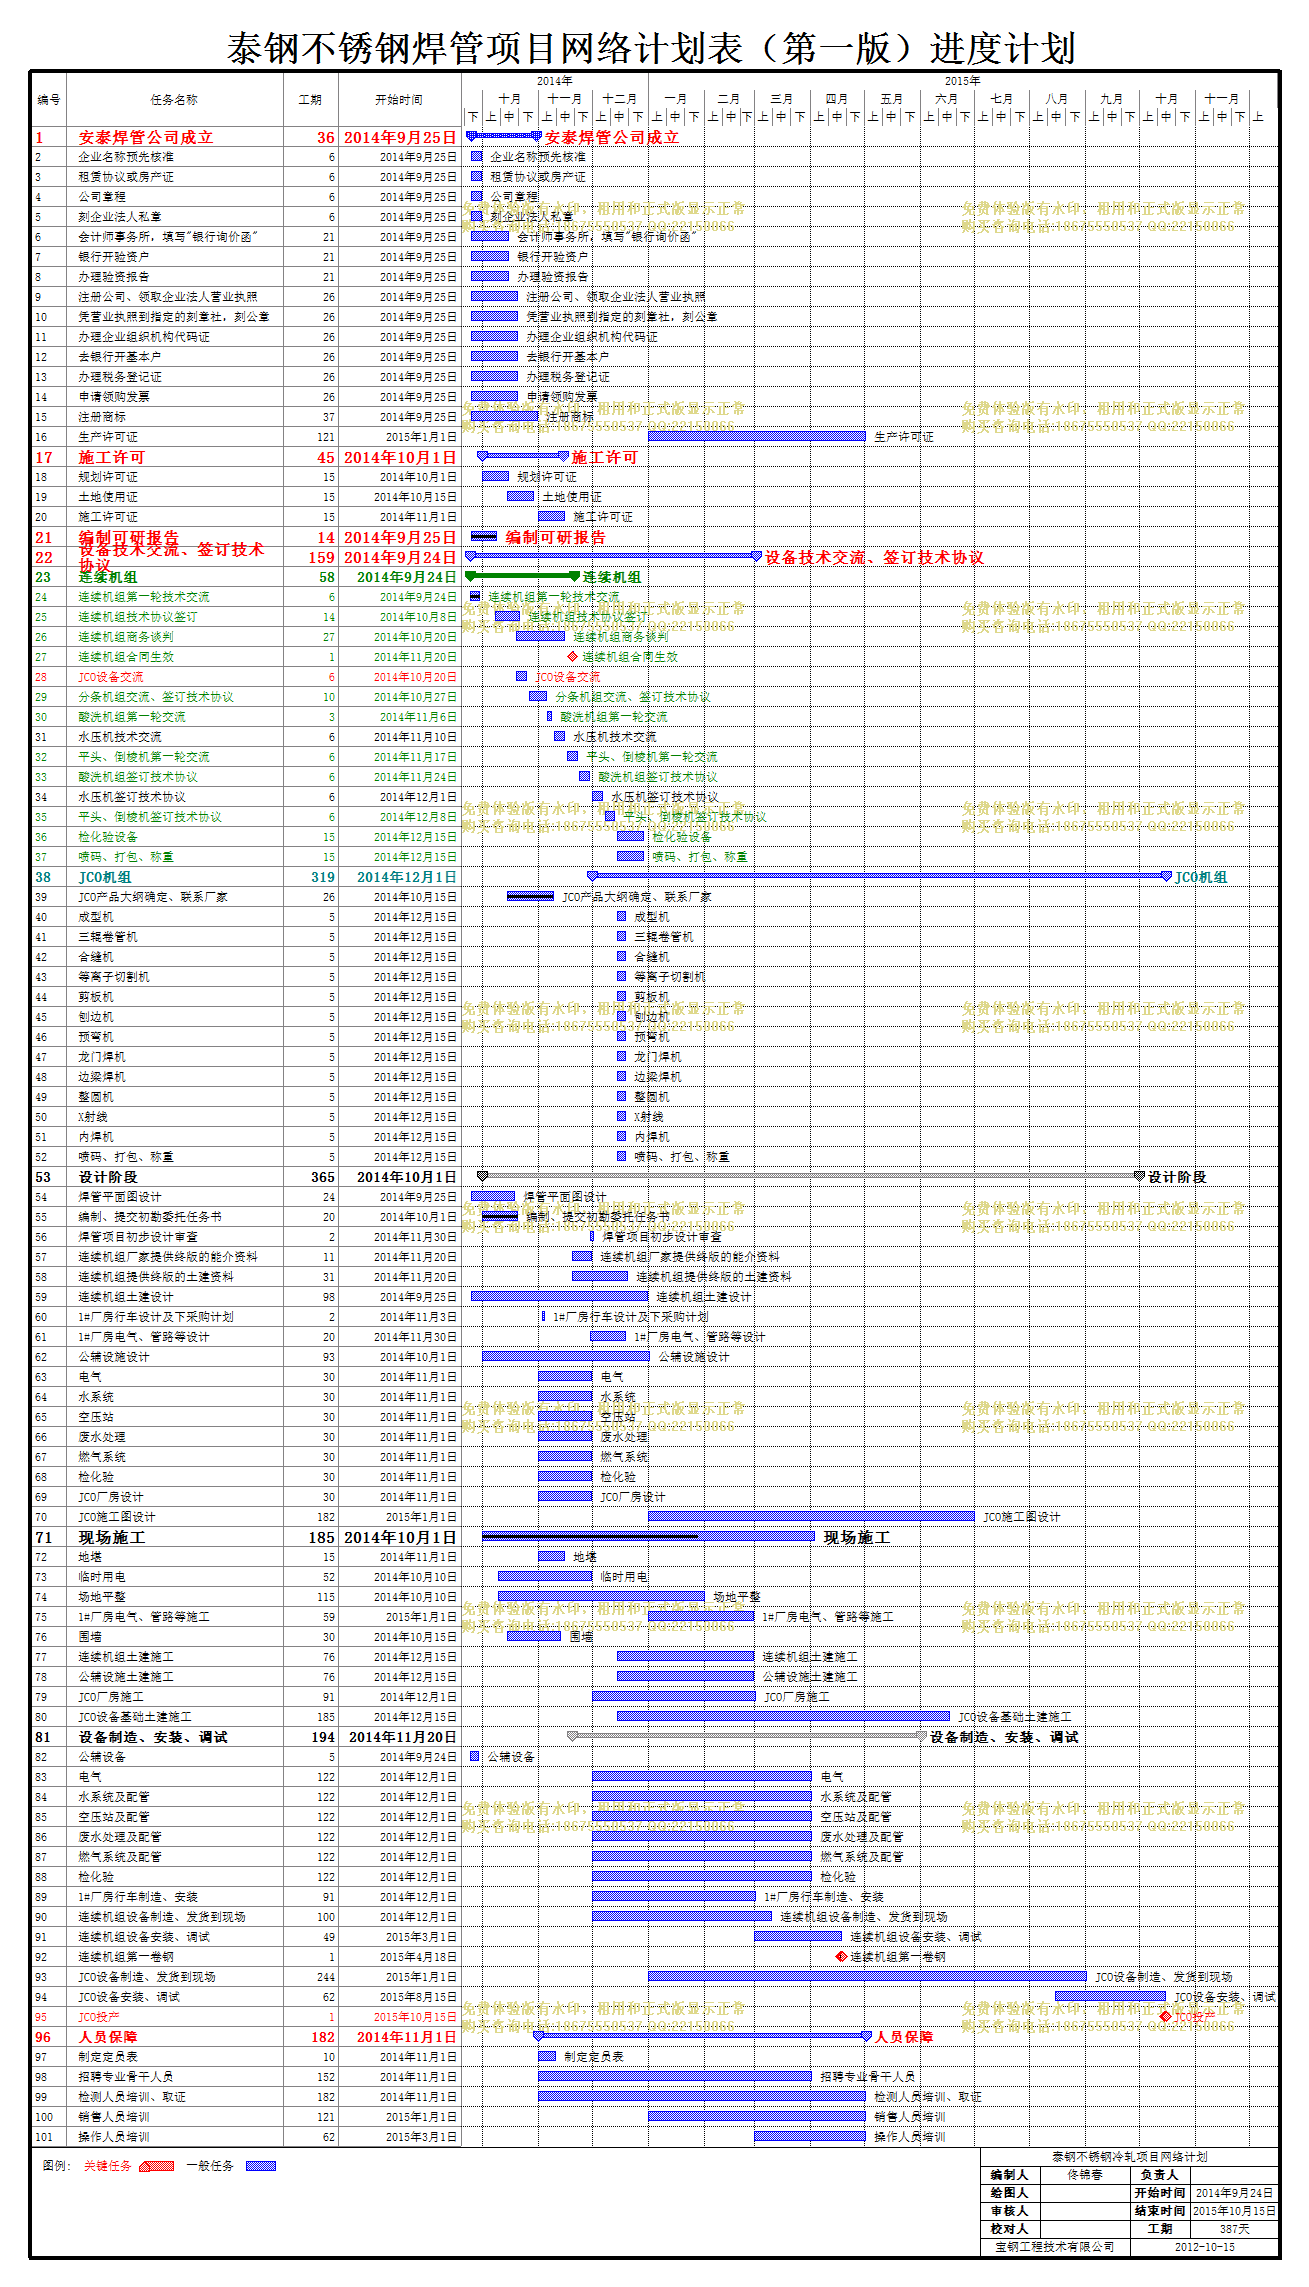Image resolution: width=1309 pixels, height=2287 pixels.
Task: Select task name 销售人员培训 in the table
Action: [x=114, y=2117]
